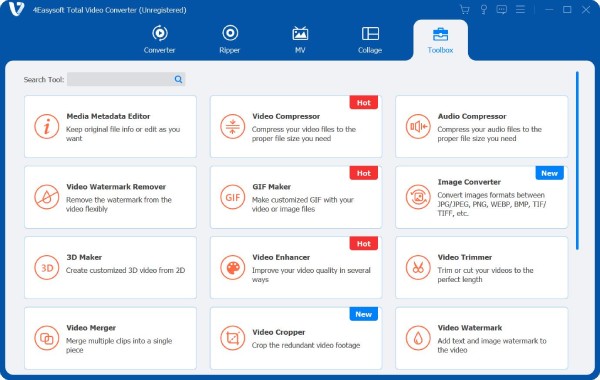Click the Hot badge on GIF Maker
The width and height of the screenshot is (600, 380).
coord(364,173)
